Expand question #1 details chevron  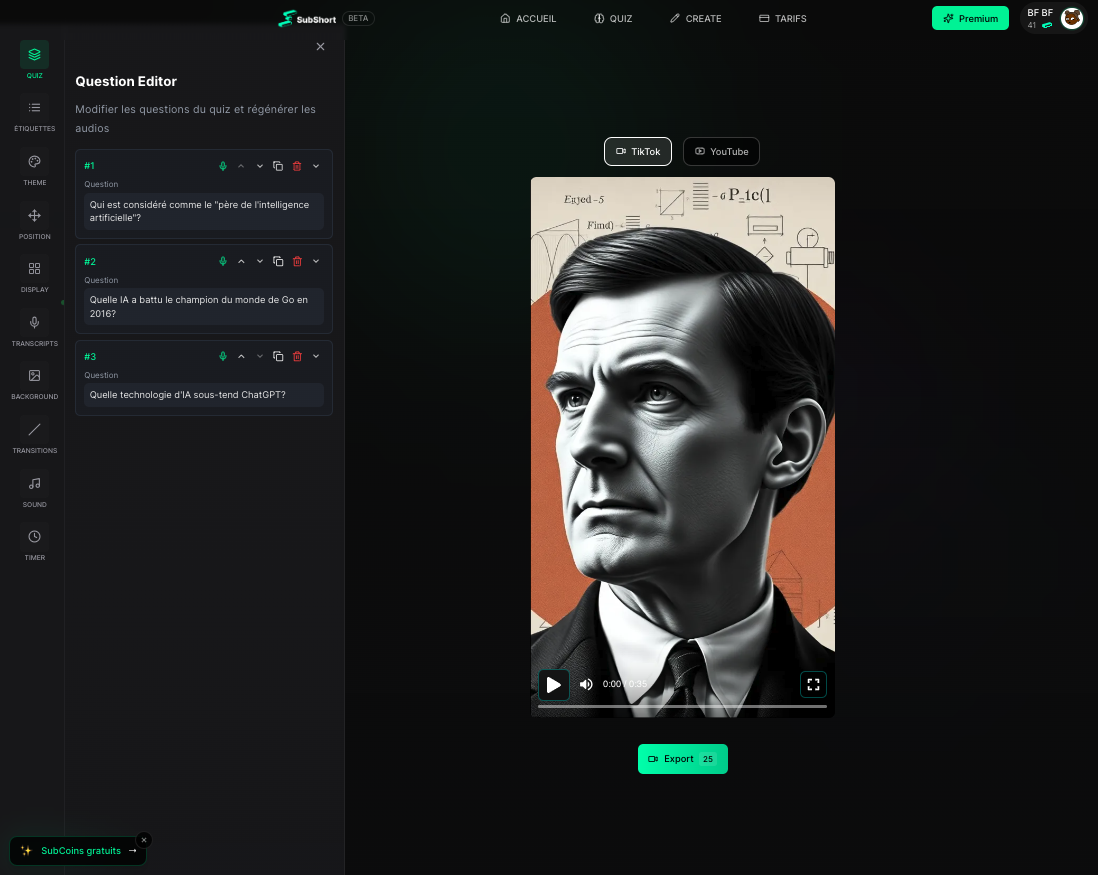(x=316, y=166)
